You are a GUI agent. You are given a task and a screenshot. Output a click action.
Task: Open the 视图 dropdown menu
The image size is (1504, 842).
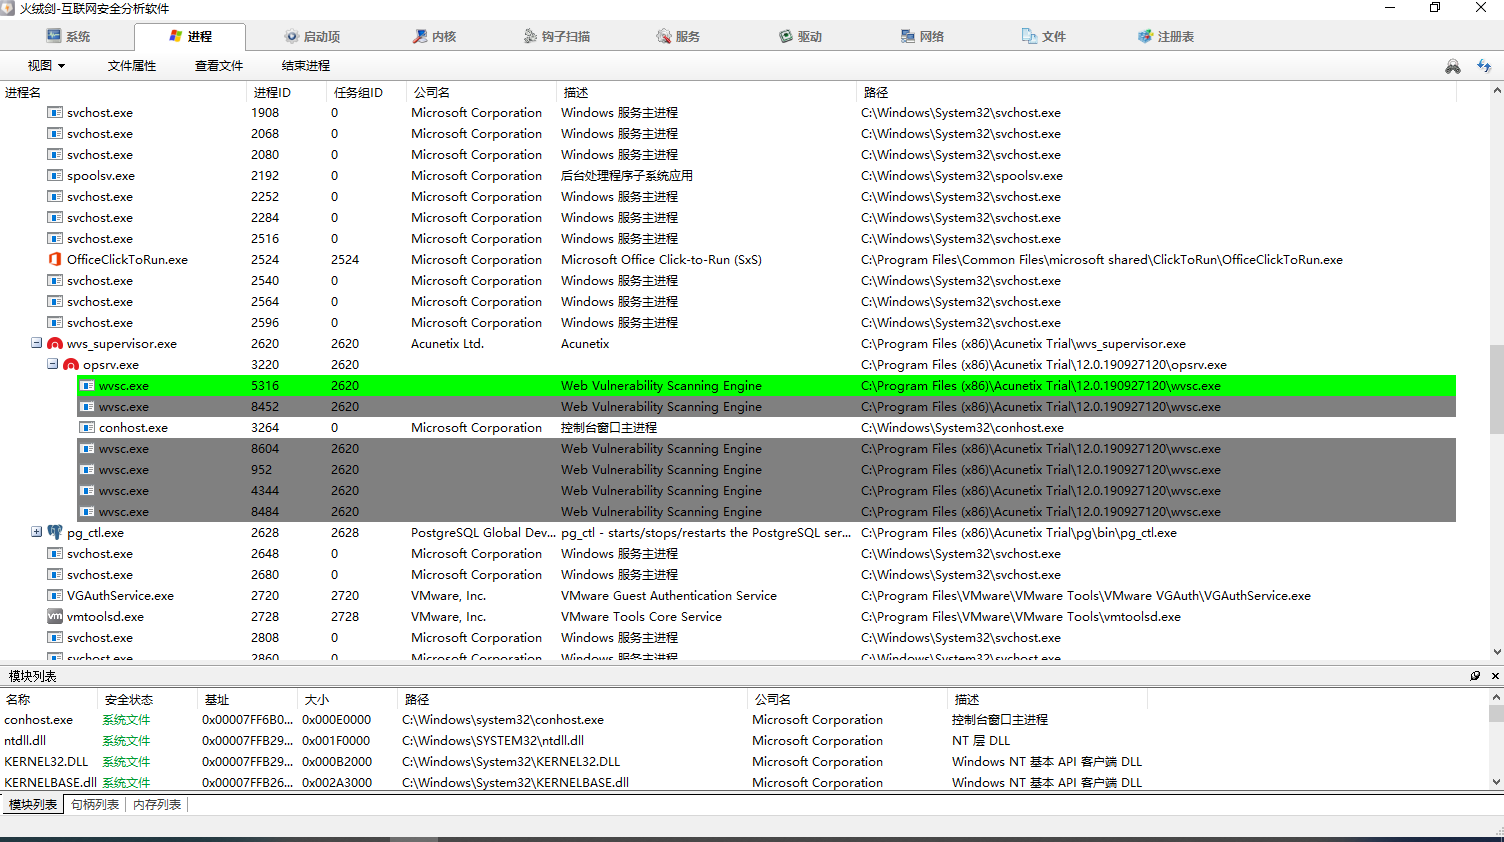pyautogui.click(x=46, y=66)
